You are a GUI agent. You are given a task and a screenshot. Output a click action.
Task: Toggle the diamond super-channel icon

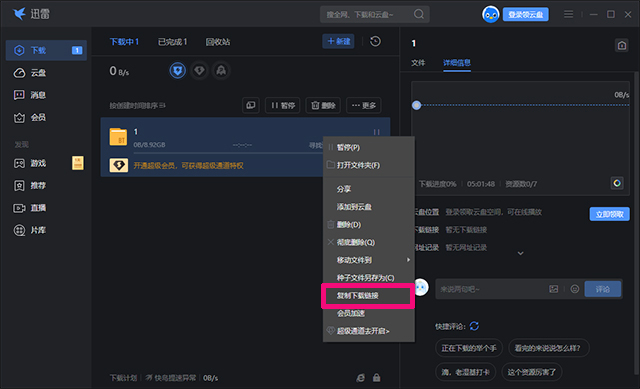(199, 71)
